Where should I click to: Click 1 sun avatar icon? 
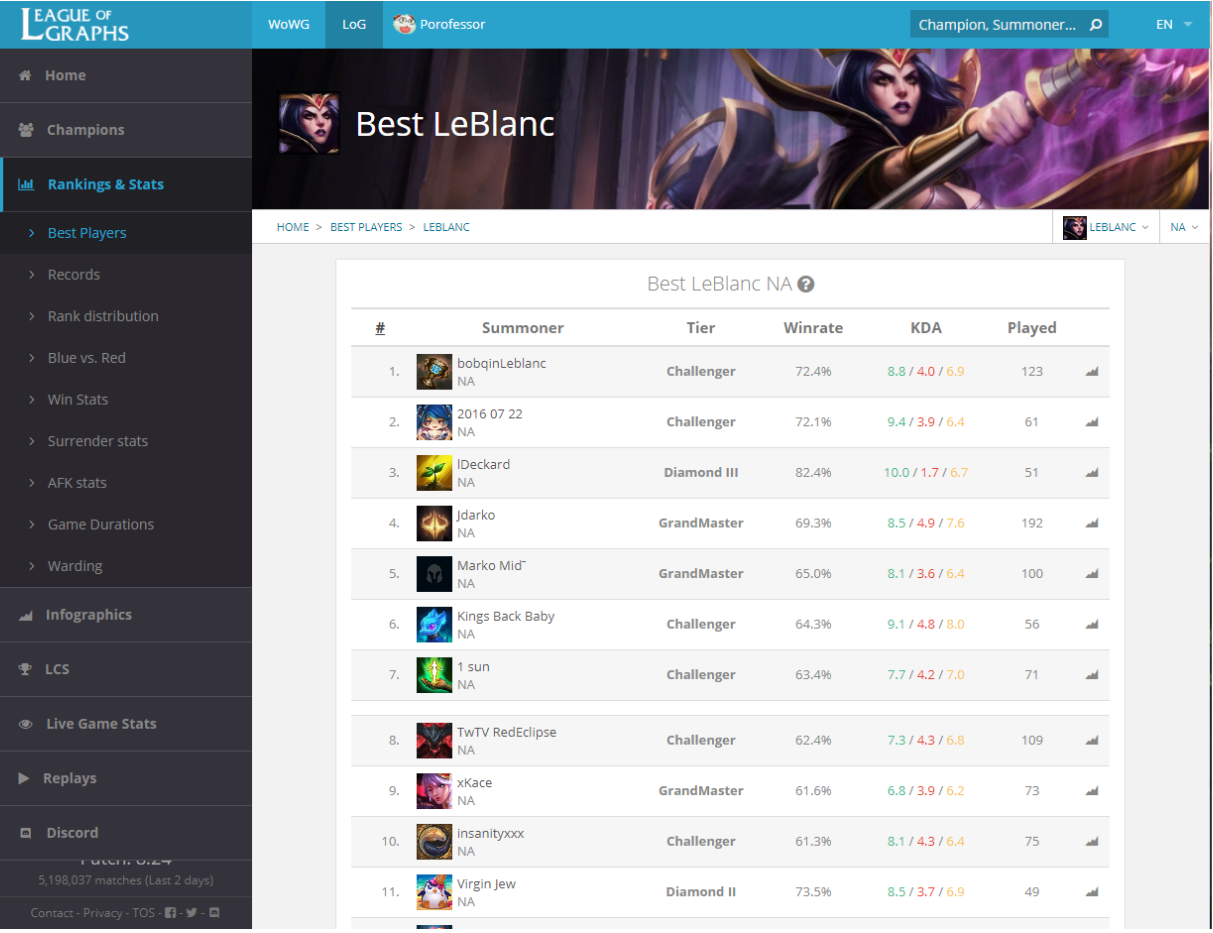(x=434, y=675)
